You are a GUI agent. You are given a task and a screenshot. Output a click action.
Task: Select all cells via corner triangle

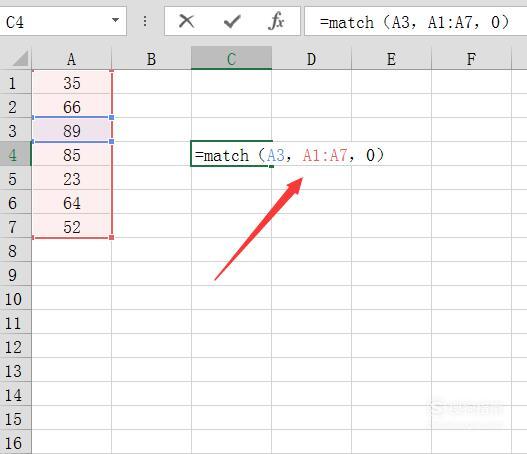click(x=20, y=58)
